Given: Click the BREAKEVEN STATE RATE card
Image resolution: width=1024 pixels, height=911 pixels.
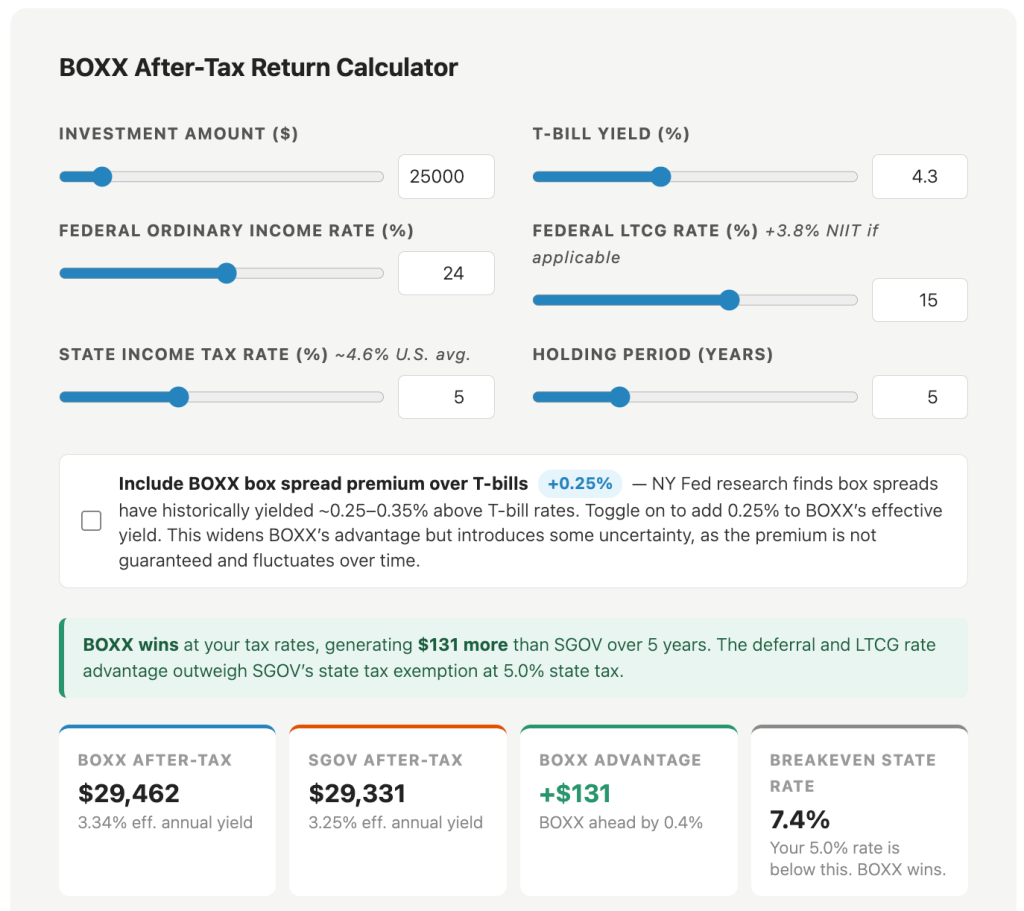Looking at the screenshot, I should point(859,810).
